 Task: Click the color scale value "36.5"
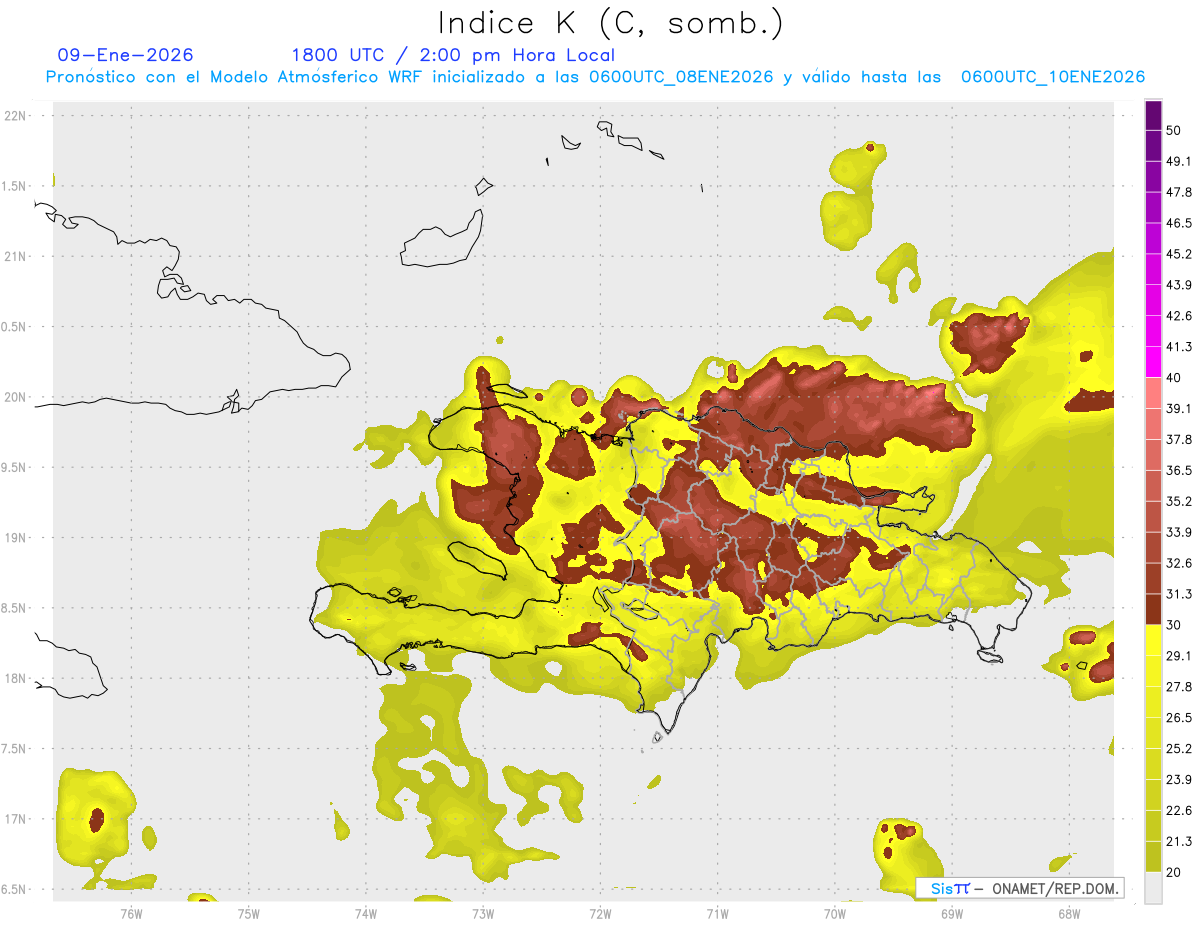coord(1179,470)
